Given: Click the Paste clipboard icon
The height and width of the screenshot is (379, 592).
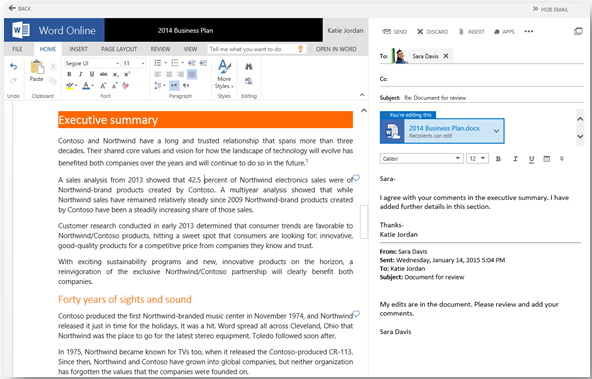Looking at the screenshot, I should click(37, 67).
